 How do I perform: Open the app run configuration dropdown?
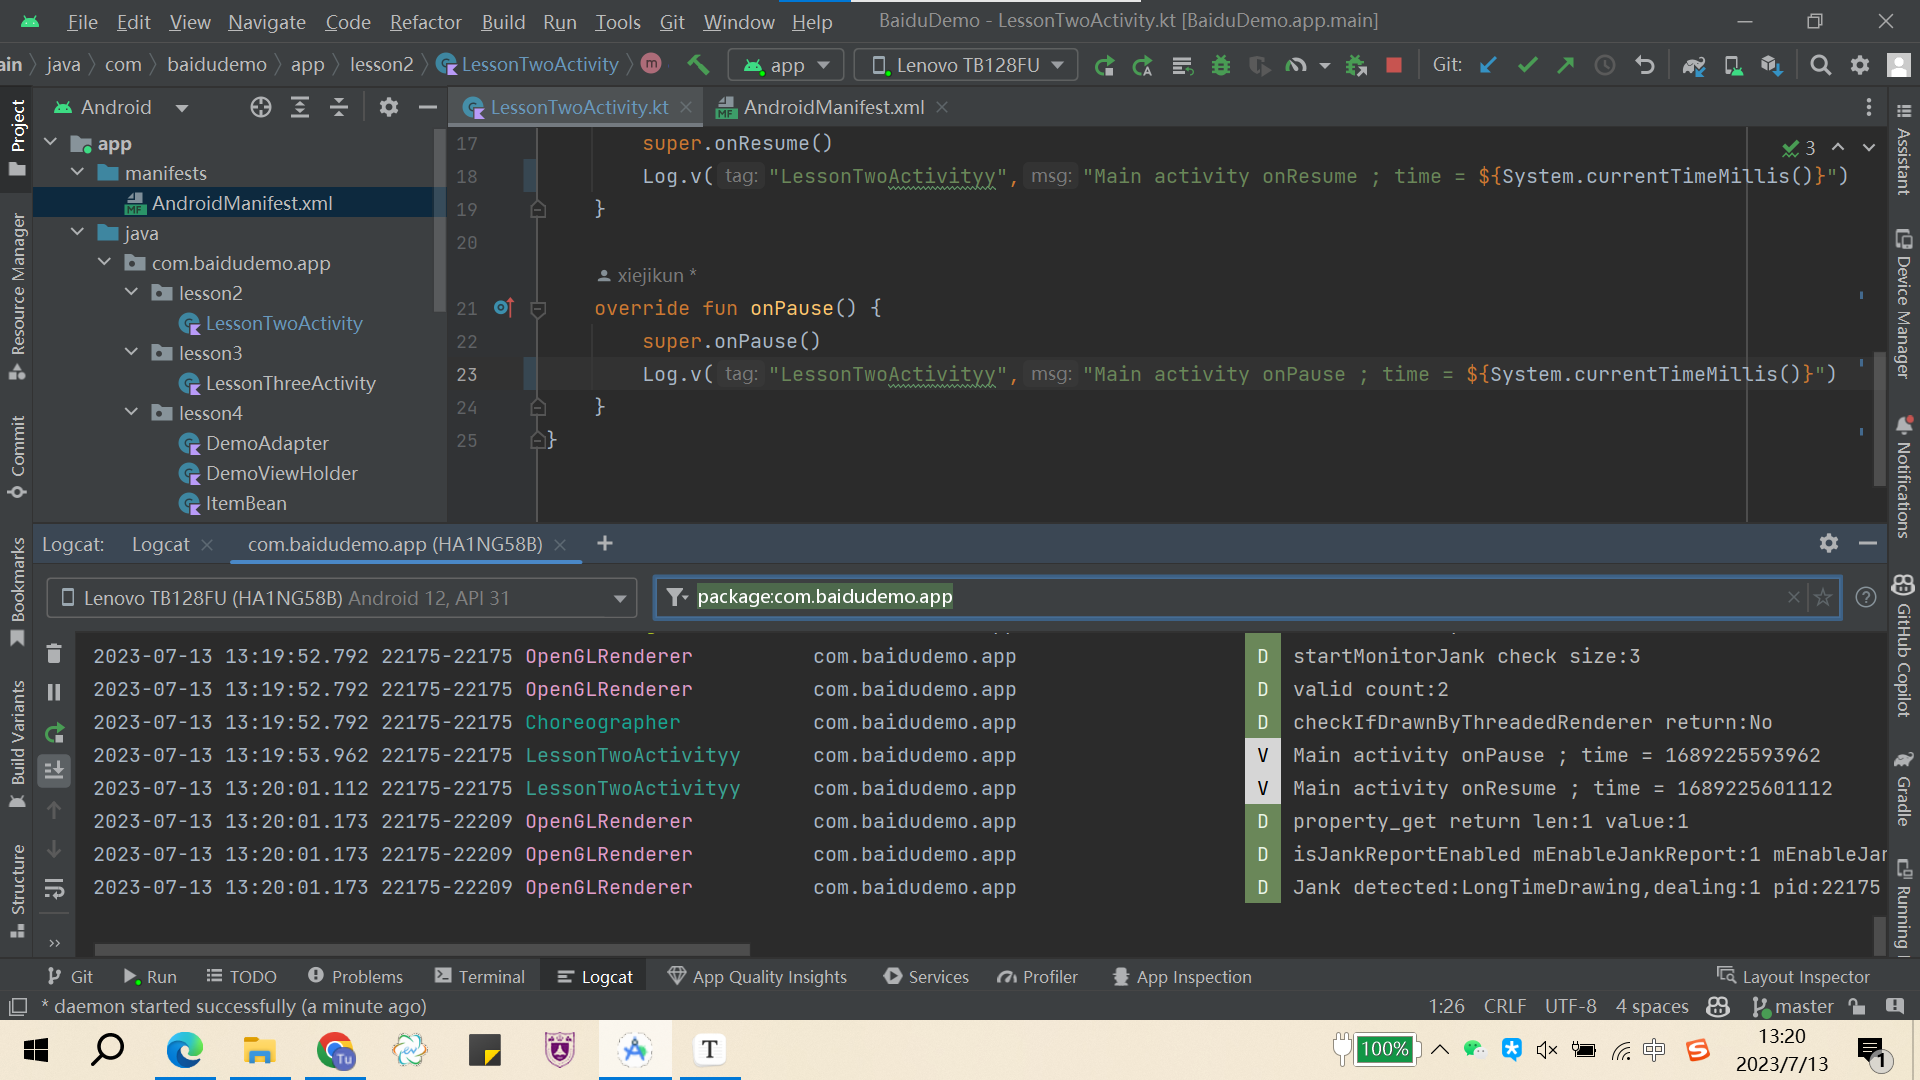pos(786,65)
